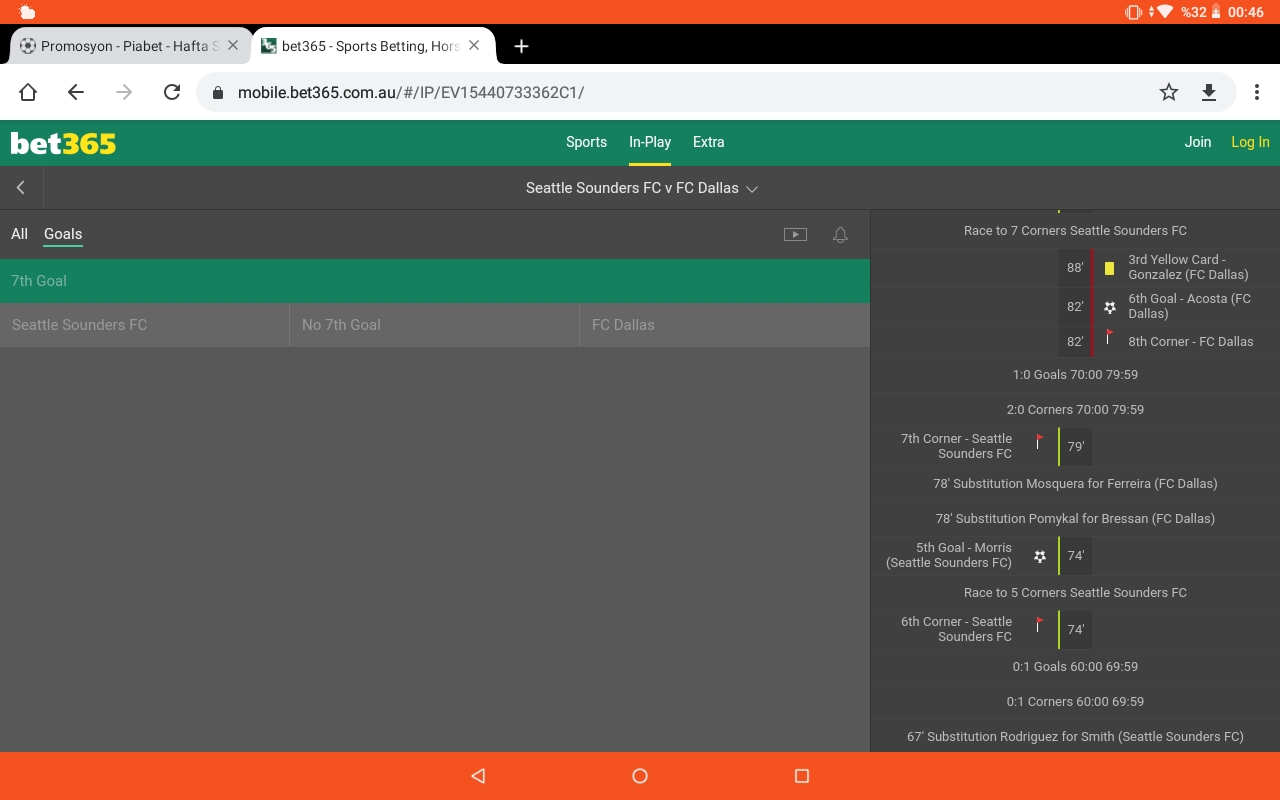Viewport: 1280px width, 800px height.
Task: Click the 6th Goal Acosta ball icon
Action: [1109, 307]
